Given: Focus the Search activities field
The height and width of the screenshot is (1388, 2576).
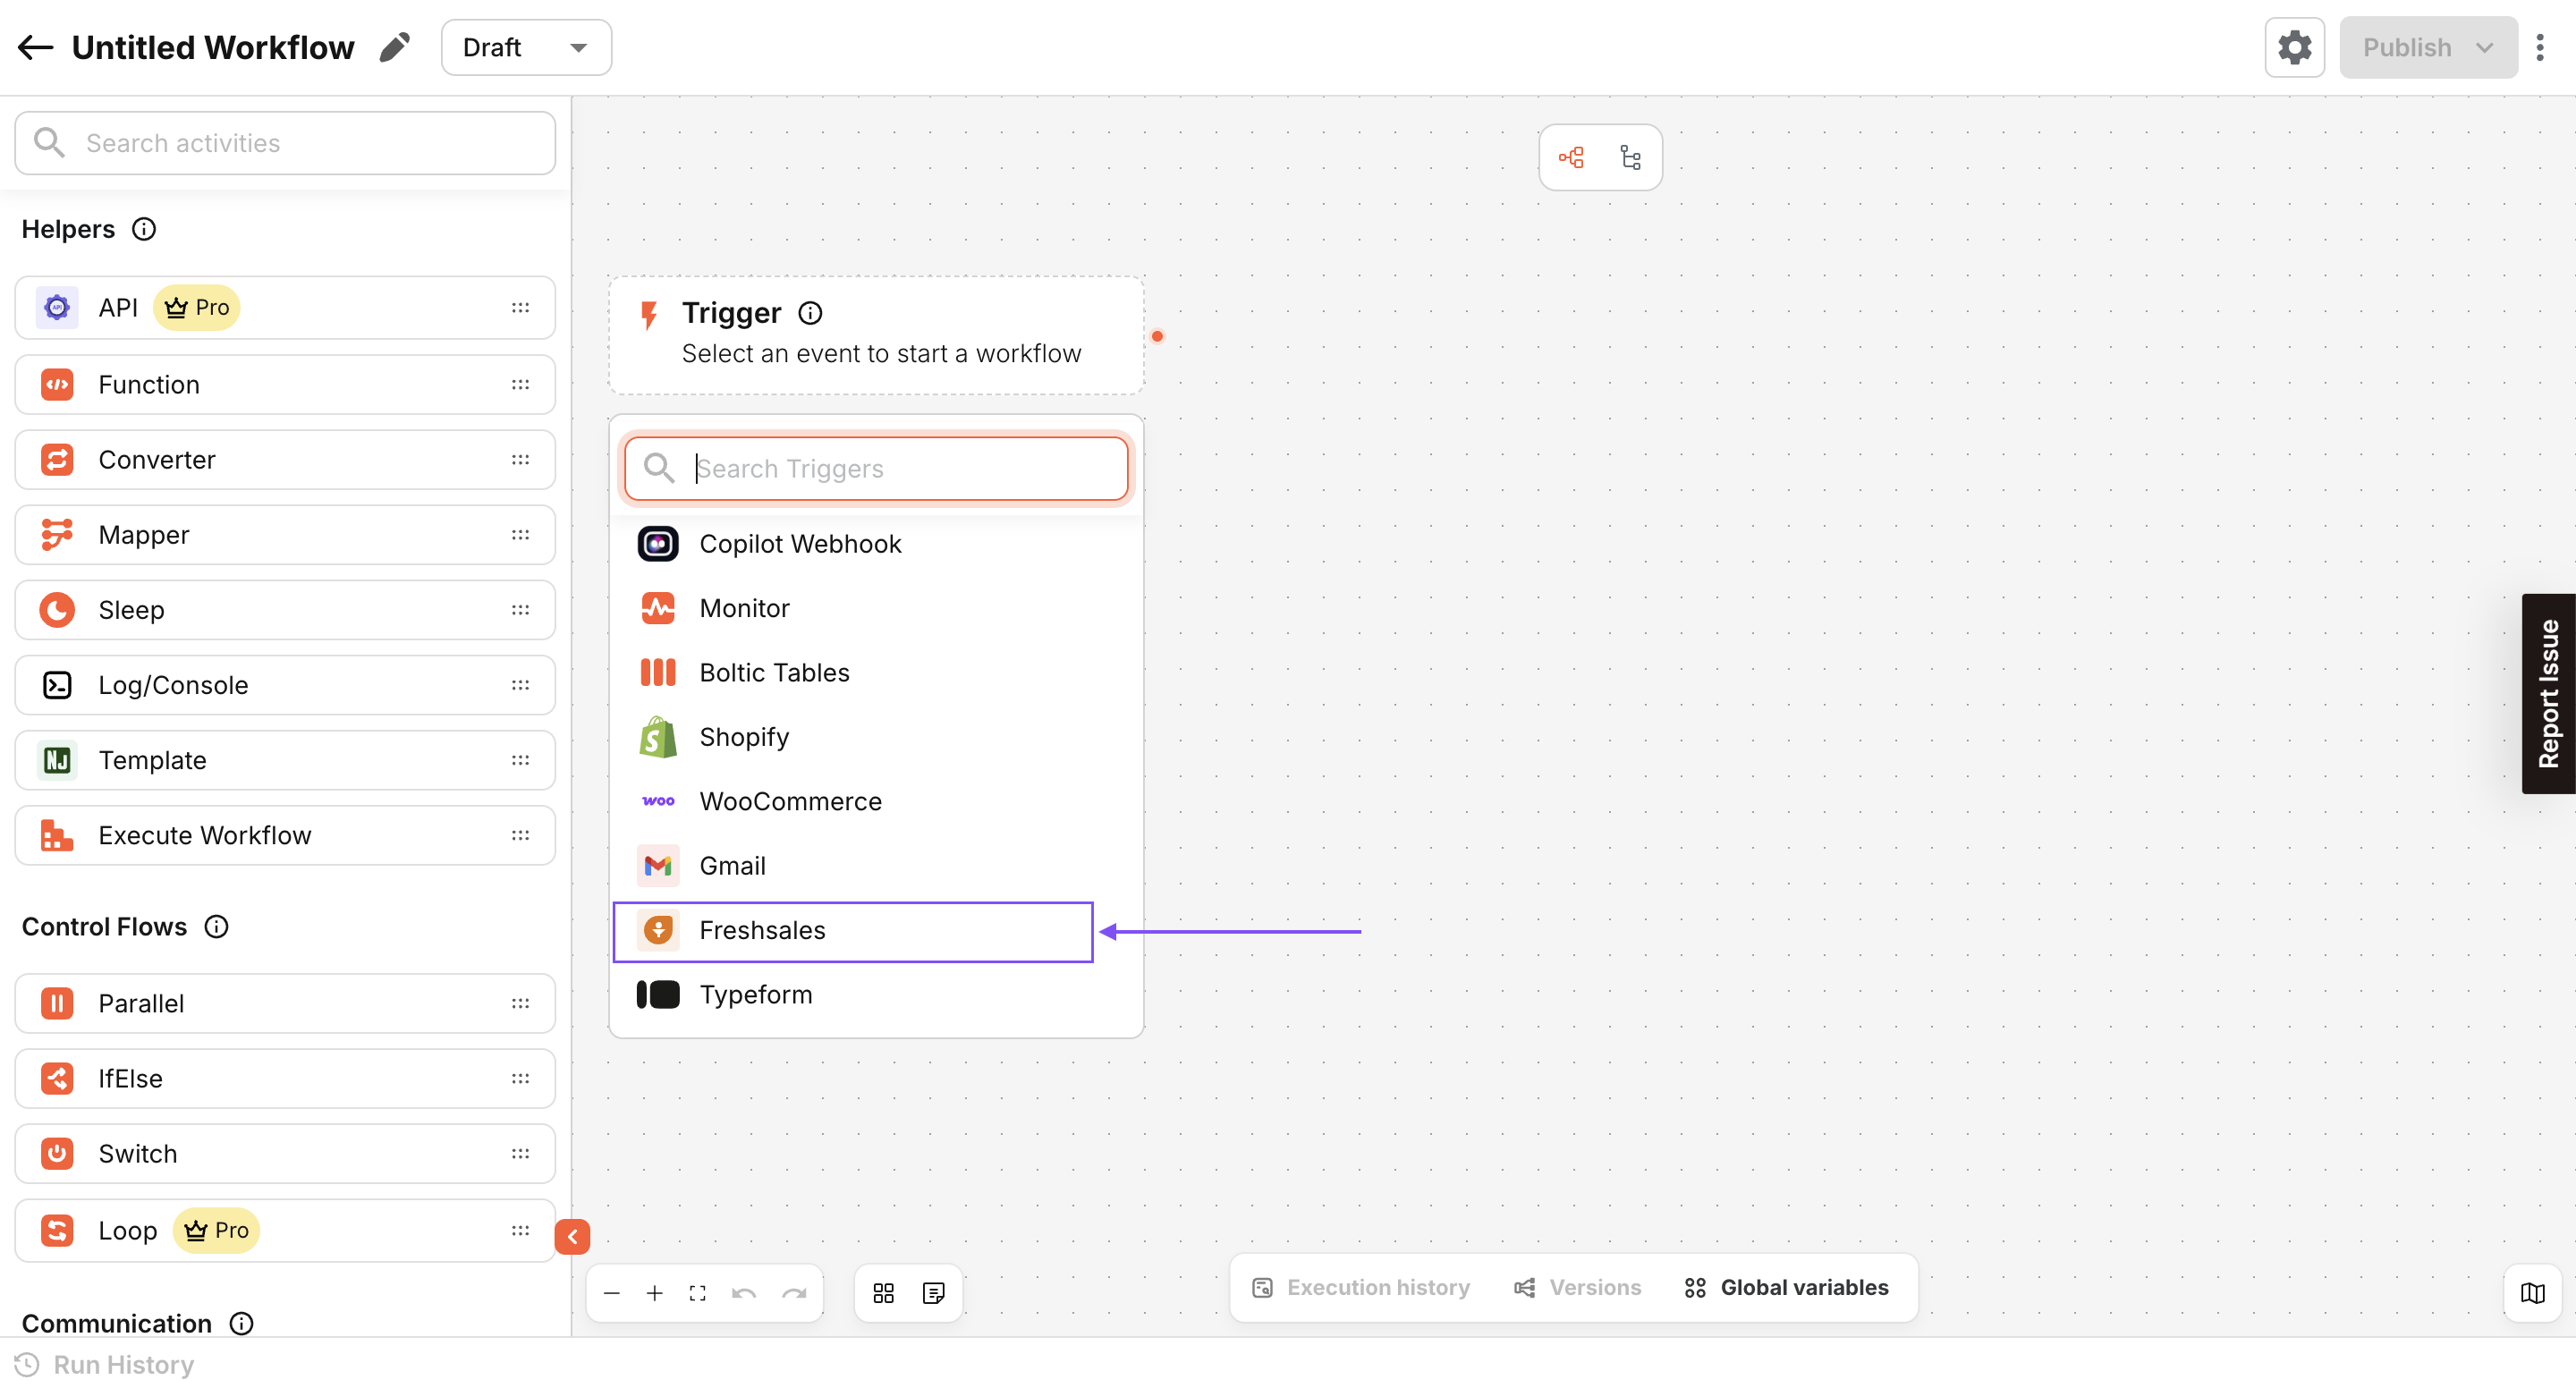Looking at the screenshot, I should [x=285, y=143].
